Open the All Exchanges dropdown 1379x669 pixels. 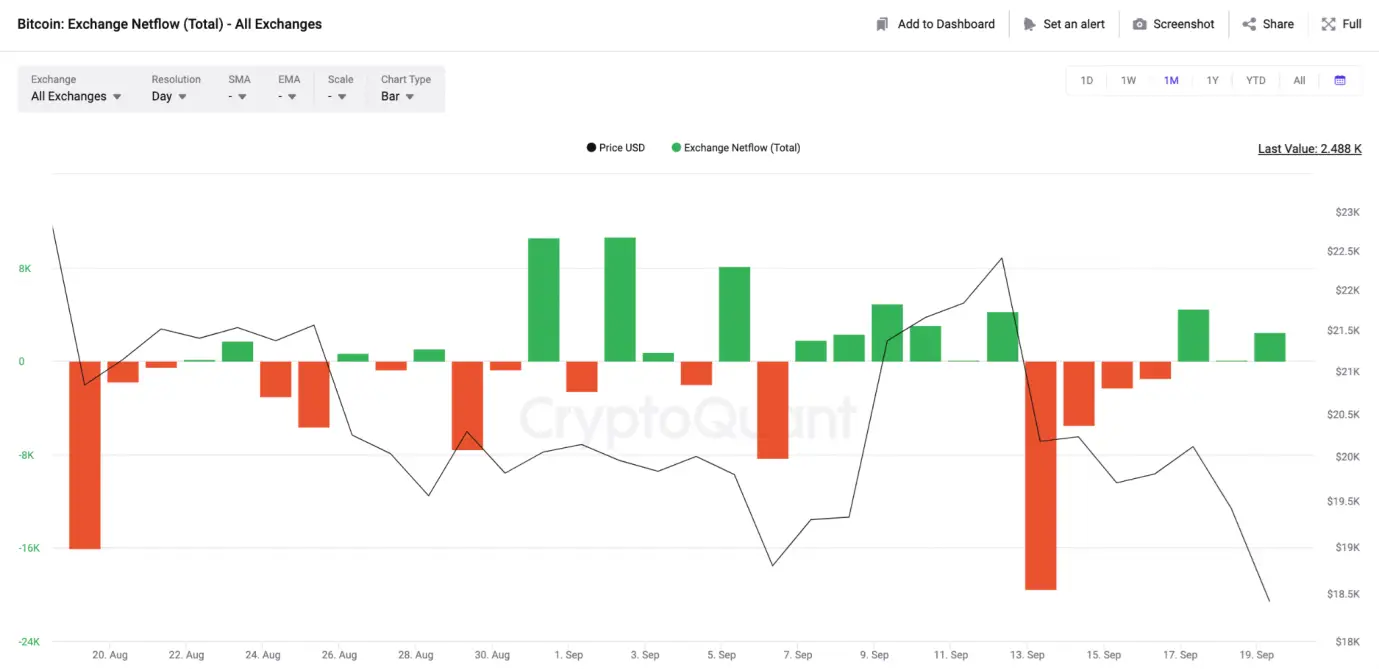click(x=76, y=96)
